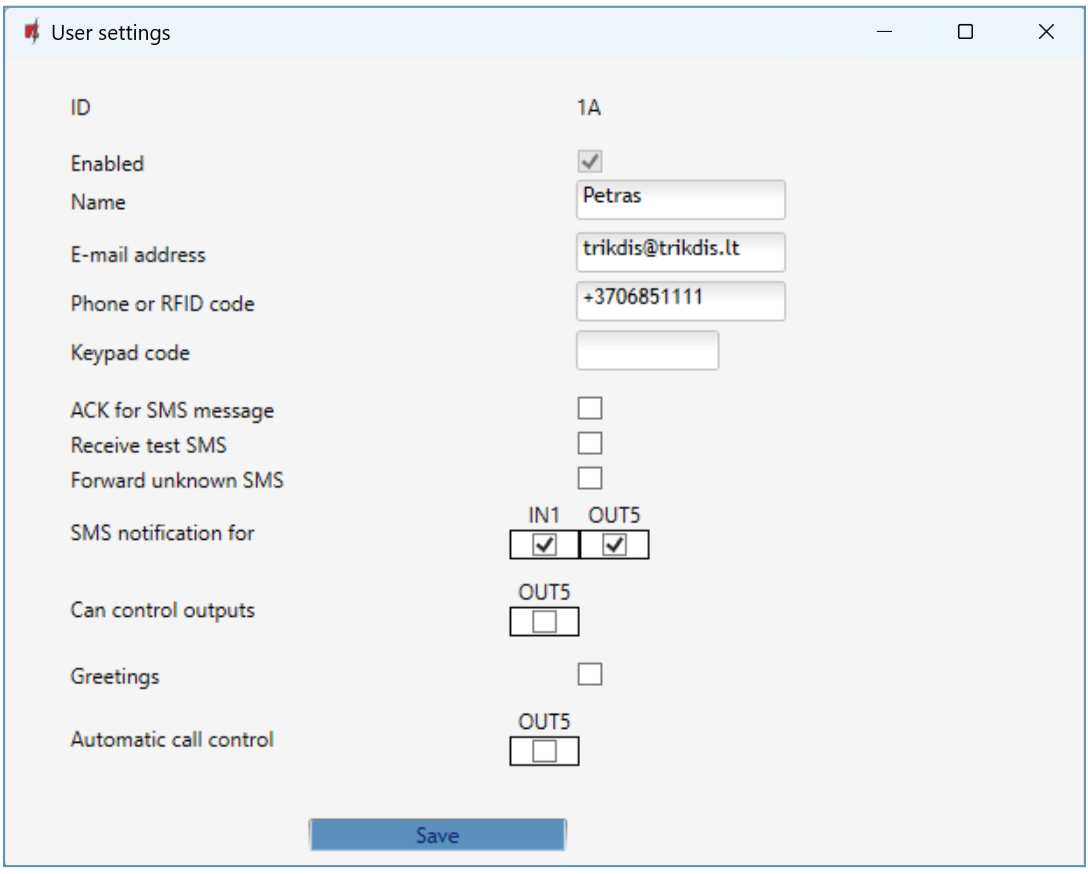Uncheck IN1 under SMS notification for
Image resolution: width=1088 pixels, height=874 pixels.
(x=544, y=545)
